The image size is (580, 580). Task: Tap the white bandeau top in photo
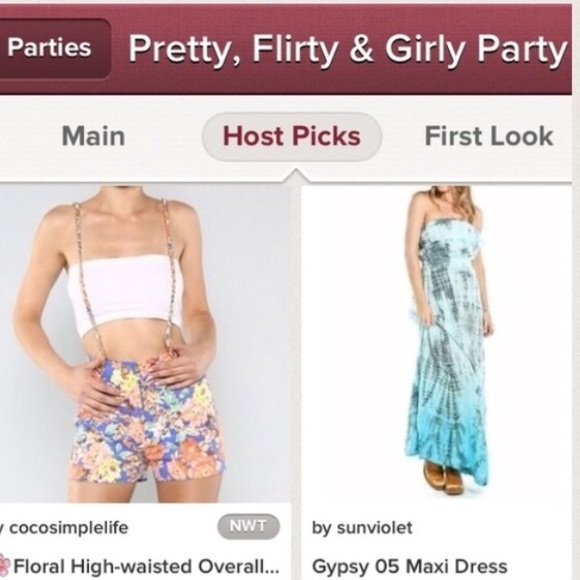pos(126,292)
